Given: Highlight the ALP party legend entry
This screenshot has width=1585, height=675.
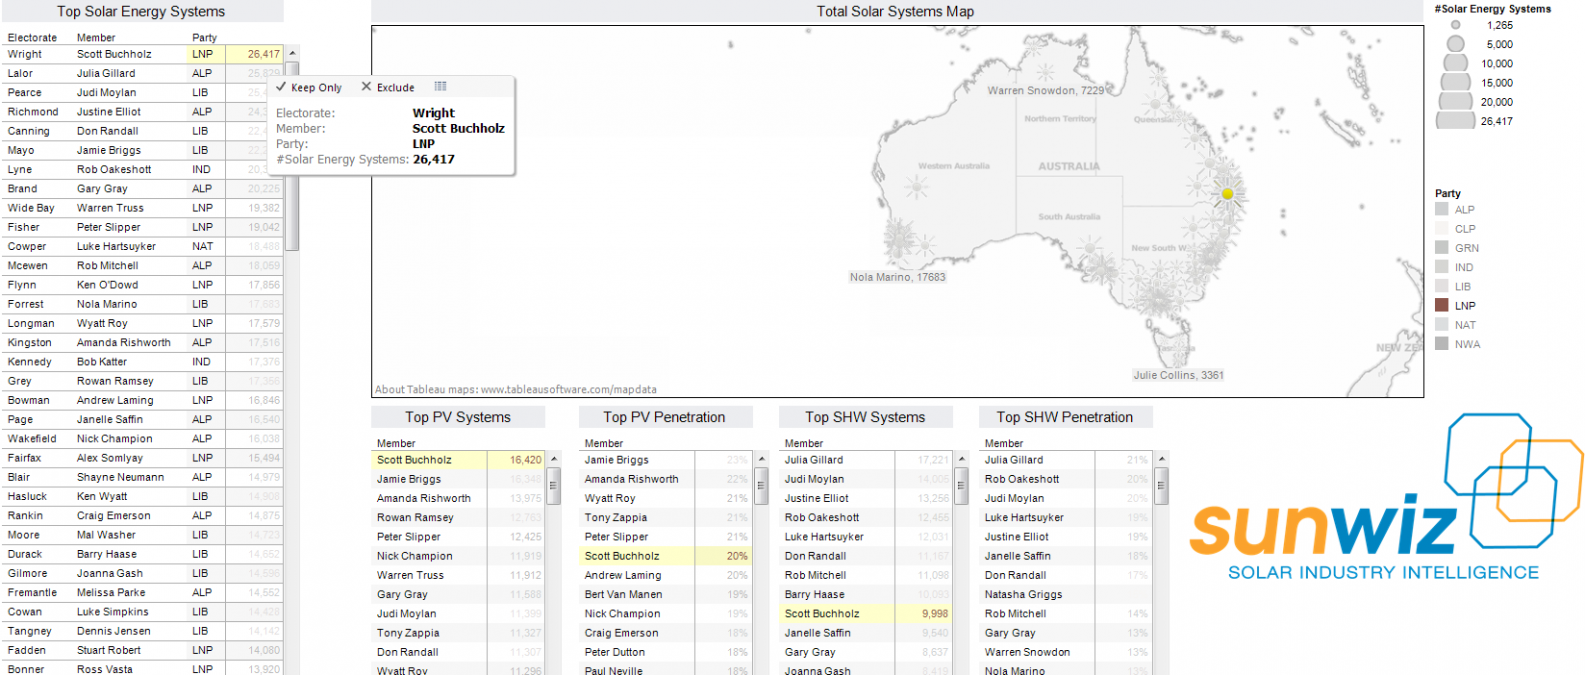Looking at the screenshot, I should [1464, 210].
